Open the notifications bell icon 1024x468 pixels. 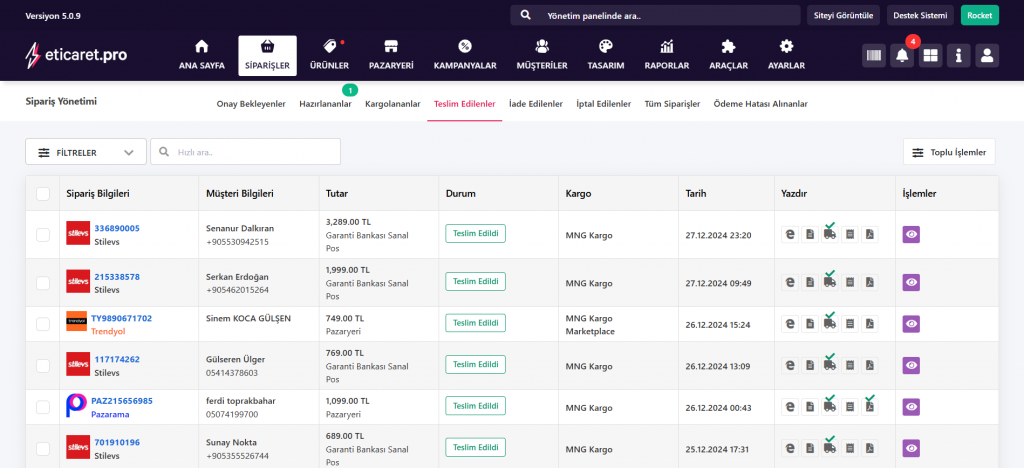tap(902, 56)
